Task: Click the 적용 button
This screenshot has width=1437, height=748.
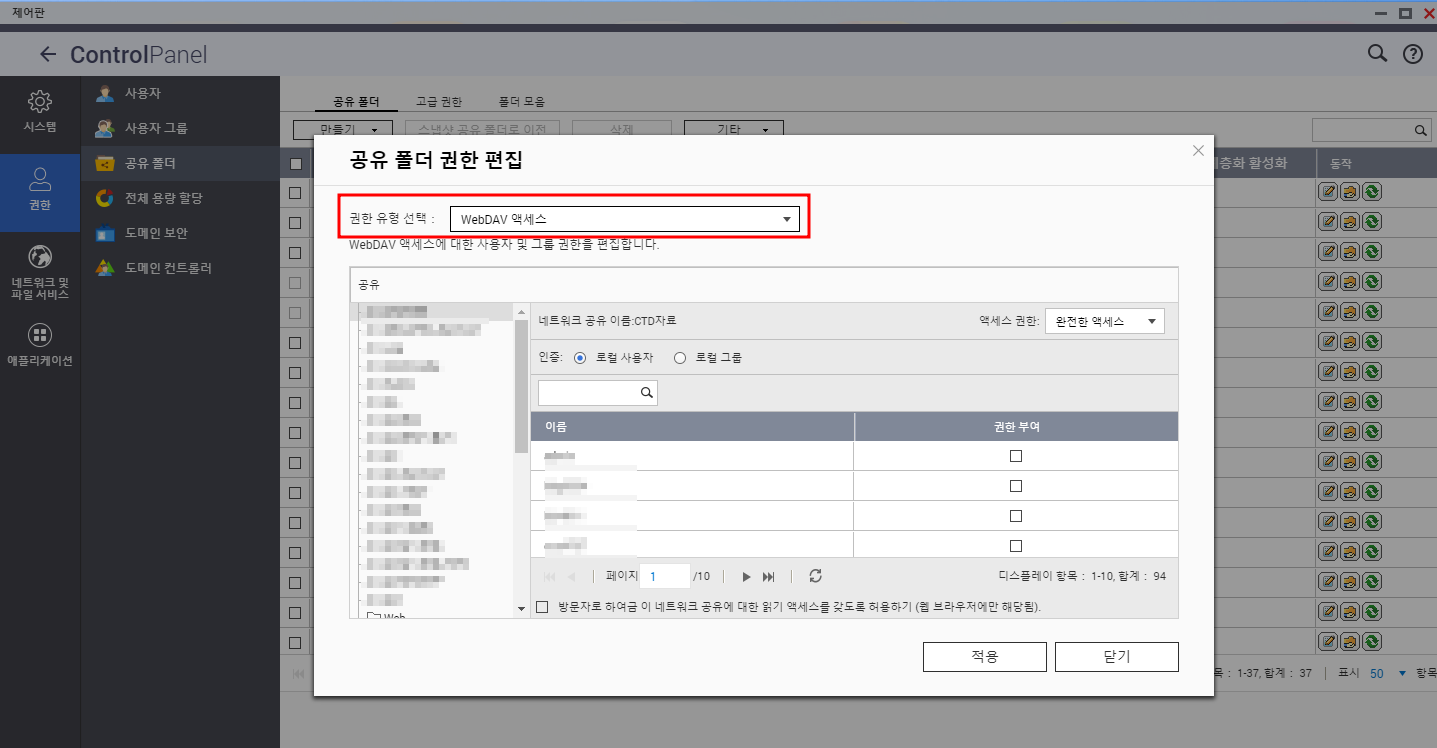Action: (985, 657)
